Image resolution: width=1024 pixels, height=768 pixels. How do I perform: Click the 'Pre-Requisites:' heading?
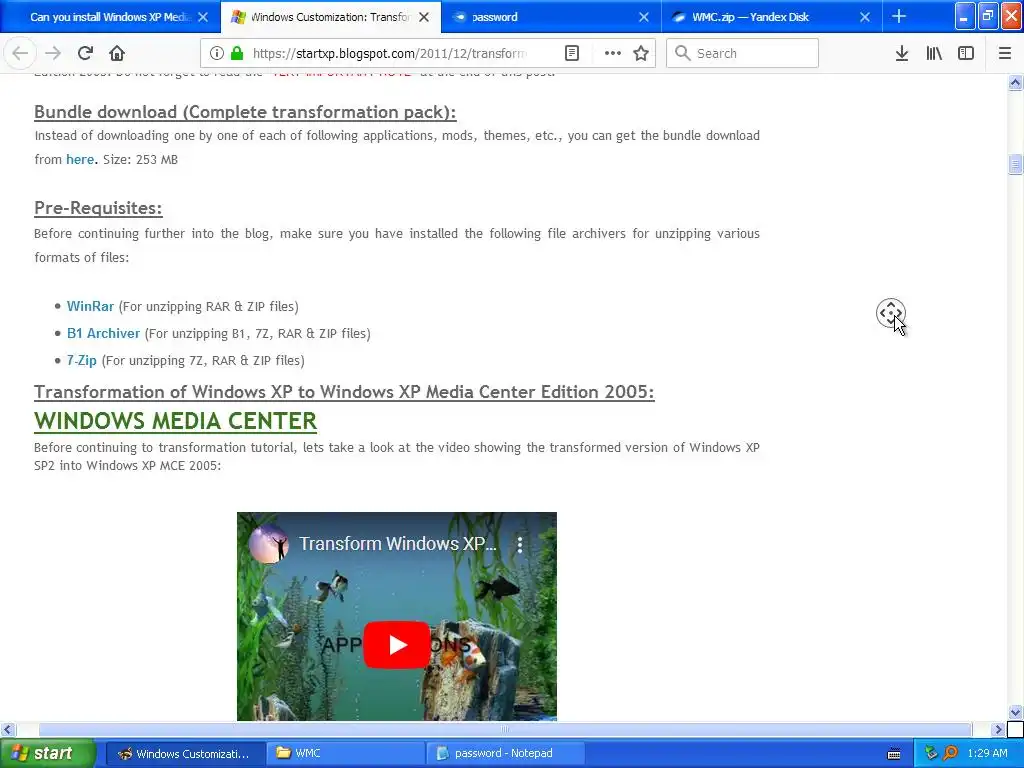tap(98, 208)
